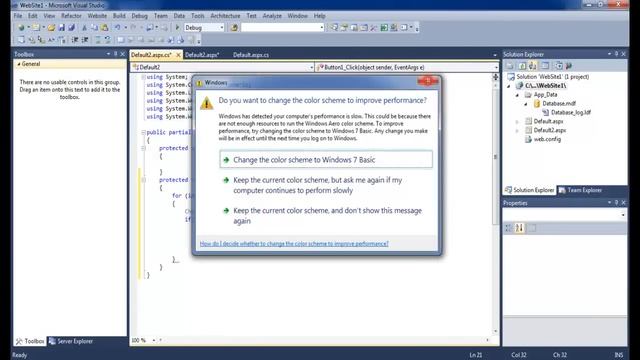Viewport: 640px width, 360px height.
Task: Click the Properties icon in the Solution Explorer toolbar
Action: pyautogui.click(x=510, y=66)
